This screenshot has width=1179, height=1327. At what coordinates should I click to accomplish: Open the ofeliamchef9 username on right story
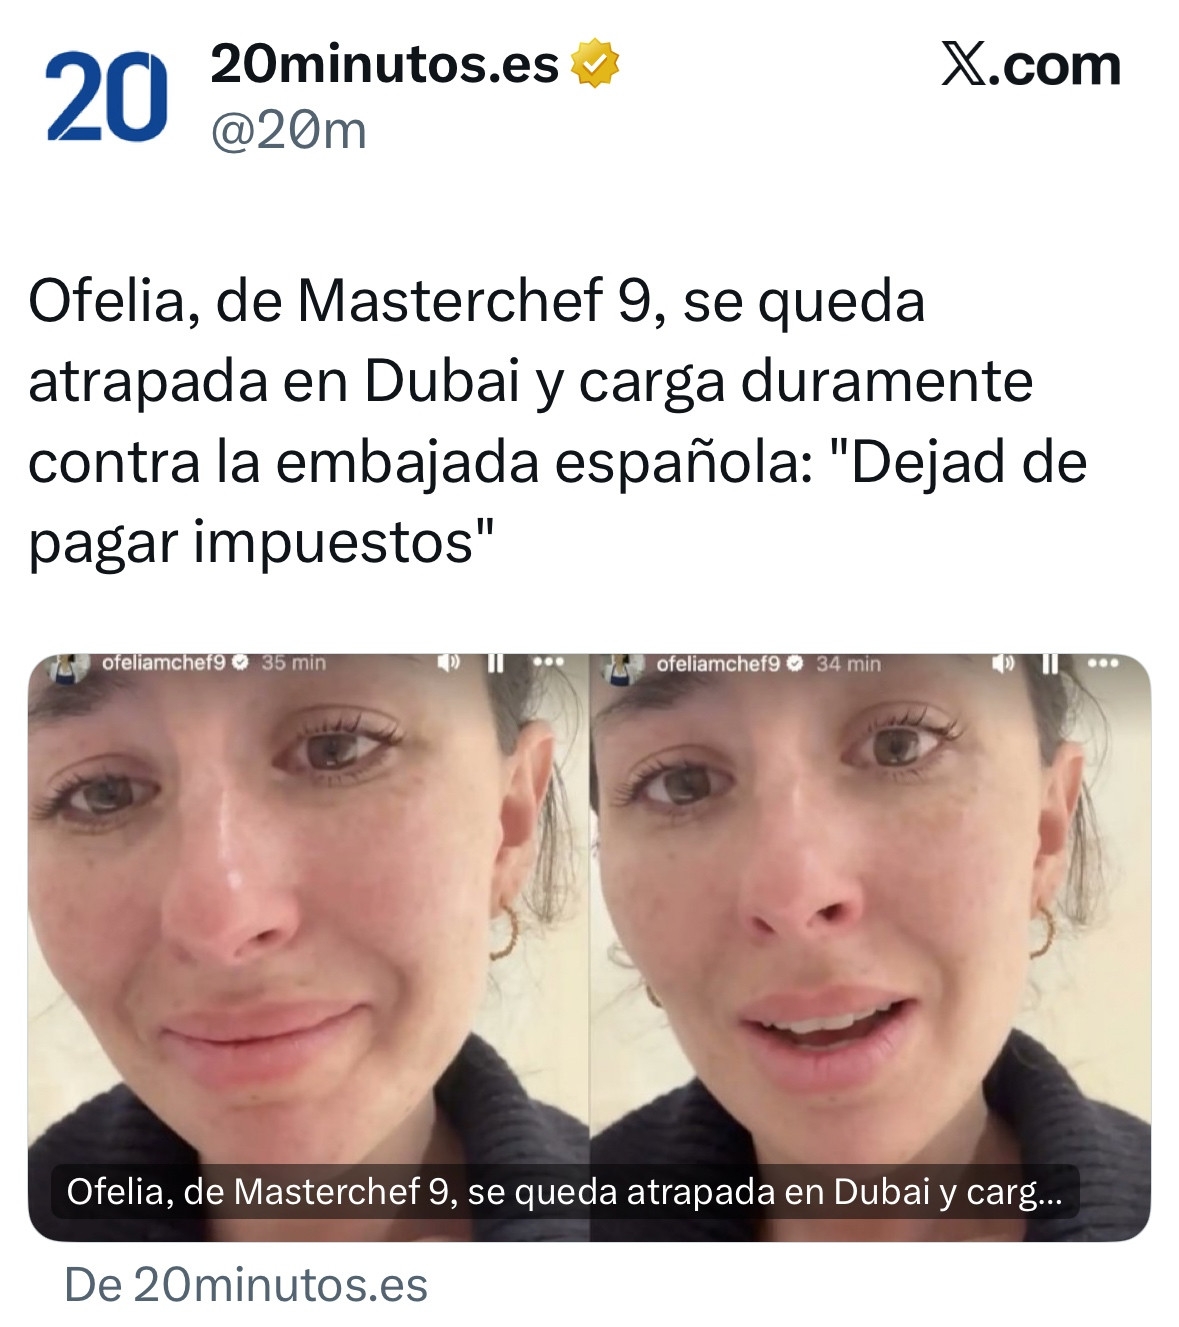719,663
